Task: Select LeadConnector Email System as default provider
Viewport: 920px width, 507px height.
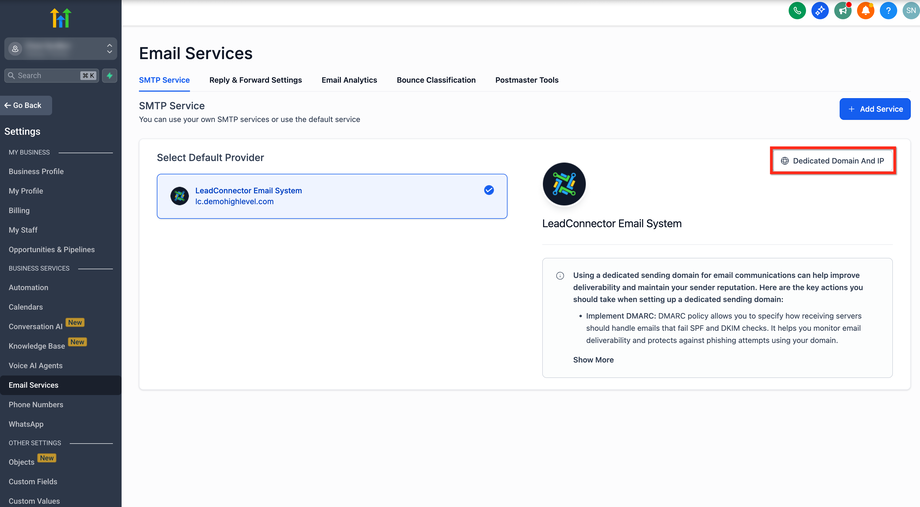Action: (332, 196)
